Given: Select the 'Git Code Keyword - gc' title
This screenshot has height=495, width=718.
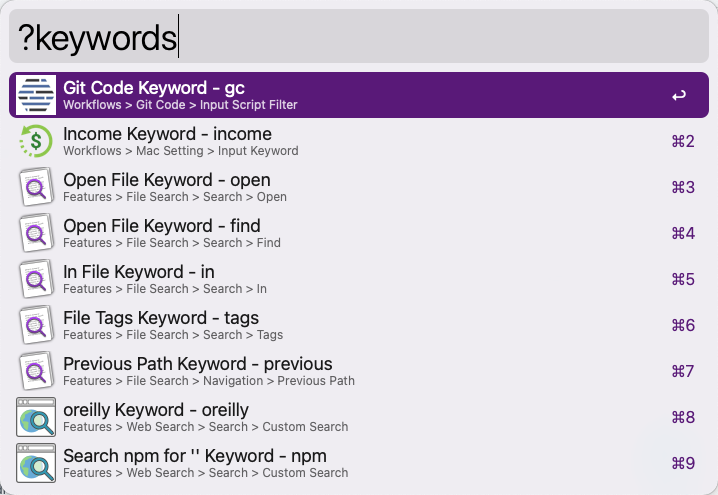Looking at the screenshot, I should 154,87.
